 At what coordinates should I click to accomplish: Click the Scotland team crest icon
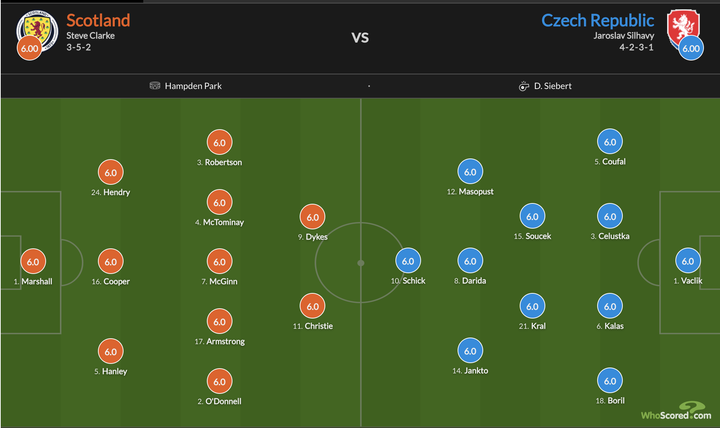click(x=36, y=27)
